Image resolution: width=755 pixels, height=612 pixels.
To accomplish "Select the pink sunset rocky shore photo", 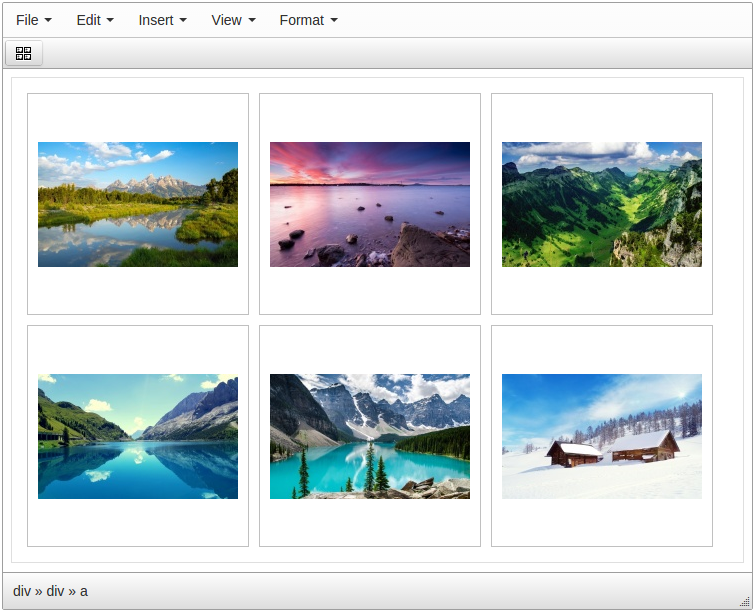I will (x=370, y=204).
